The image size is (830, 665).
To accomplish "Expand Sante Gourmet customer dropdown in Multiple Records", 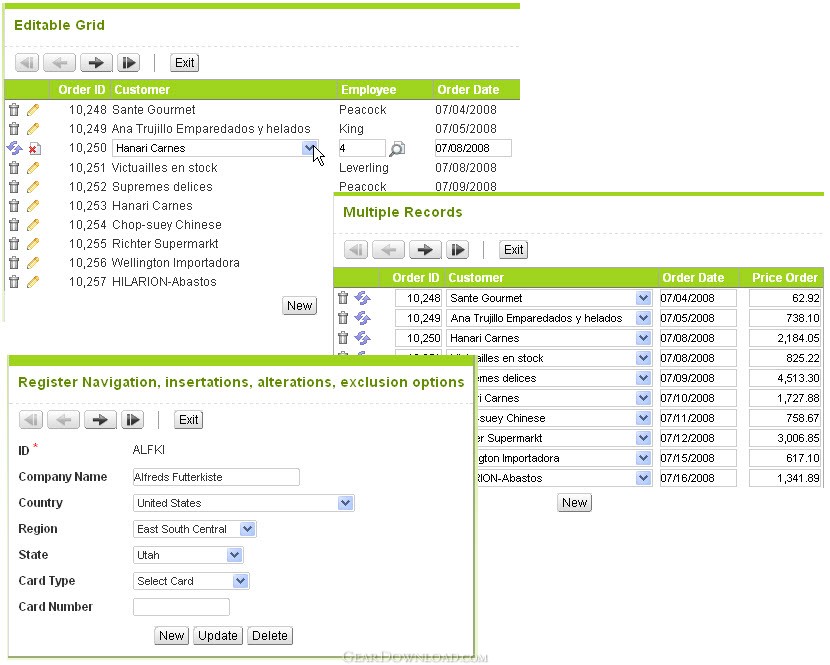I will 643,298.
